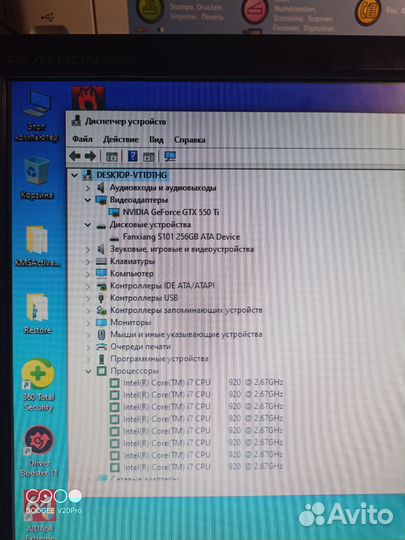Click the Программные устройства icon
The image size is (405, 540).
pos(101,359)
